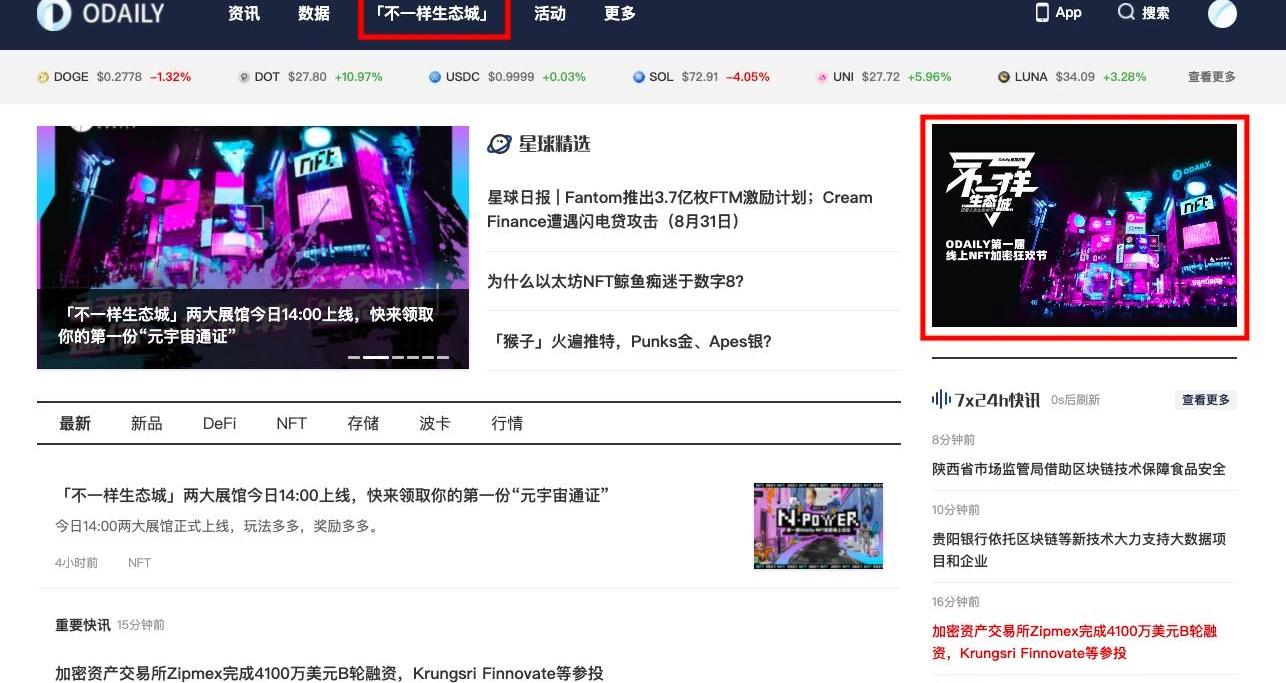Viewport: 1286px width, 683px height.
Task: Select the active carousel indicator dash
Action: [375, 357]
